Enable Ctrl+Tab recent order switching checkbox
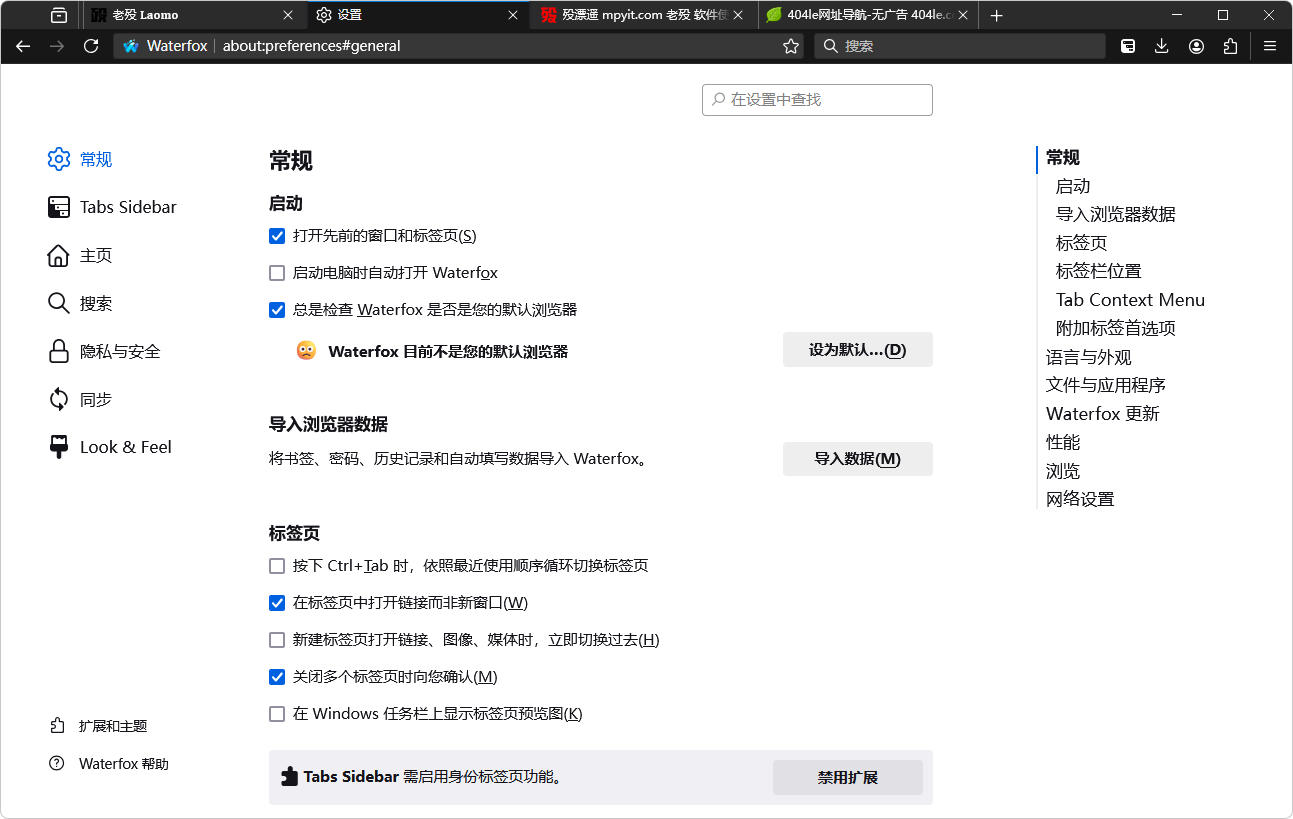This screenshot has height=819, width=1293. [x=277, y=566]
